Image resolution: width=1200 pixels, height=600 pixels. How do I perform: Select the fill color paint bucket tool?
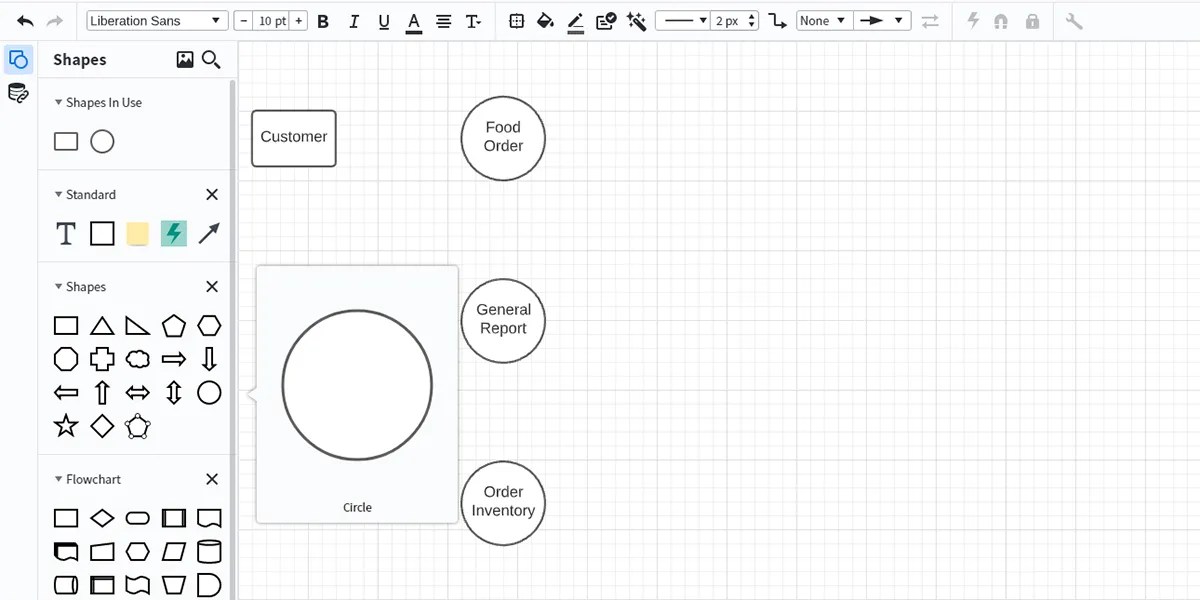[x=545, y=20]
